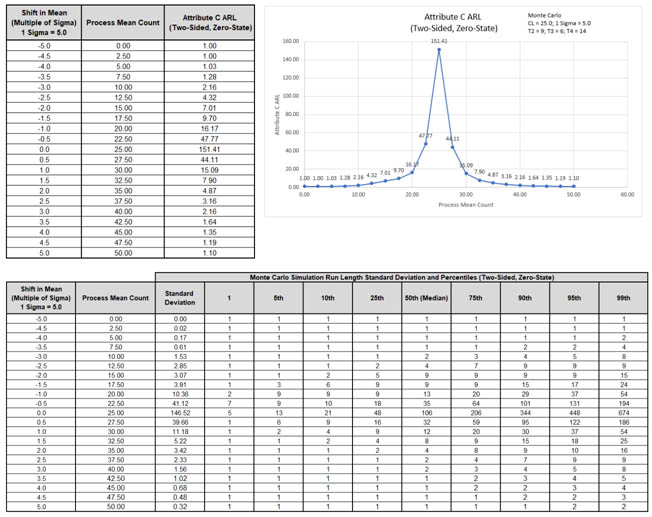
Task: Select the Standard Deviation column header
Action: coord(179,296)
